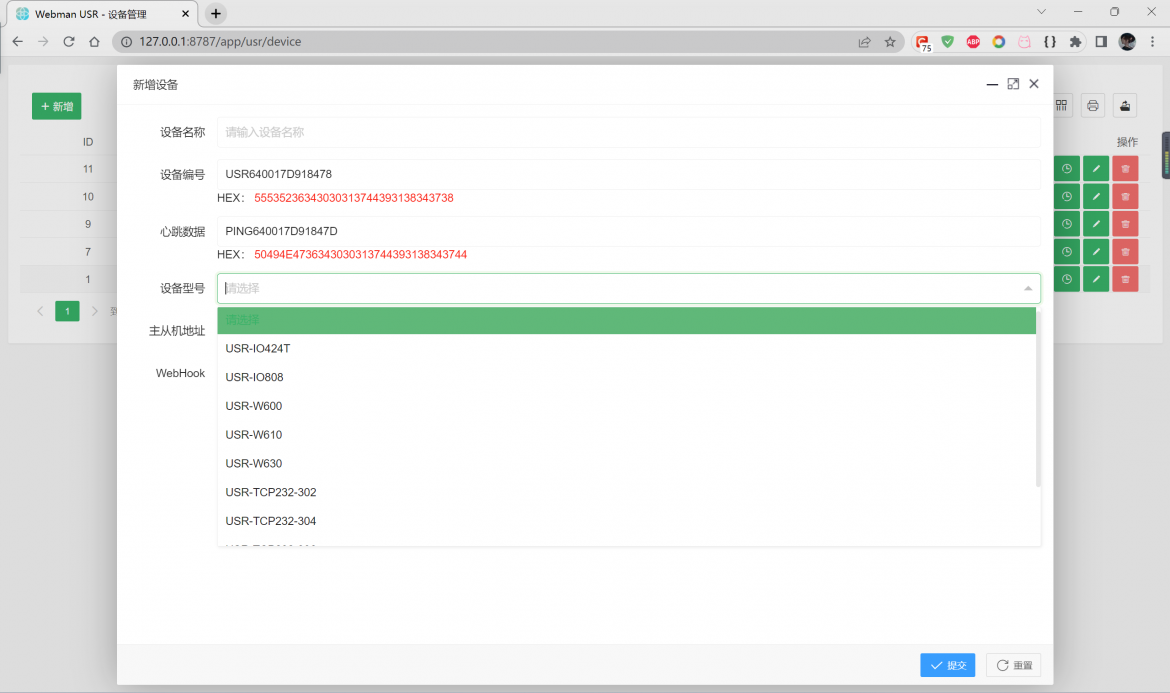The width and height of the screenshot is (1170, 693).
Task: Edit row 7 with pencil icon
Action: click(1096, 251)
